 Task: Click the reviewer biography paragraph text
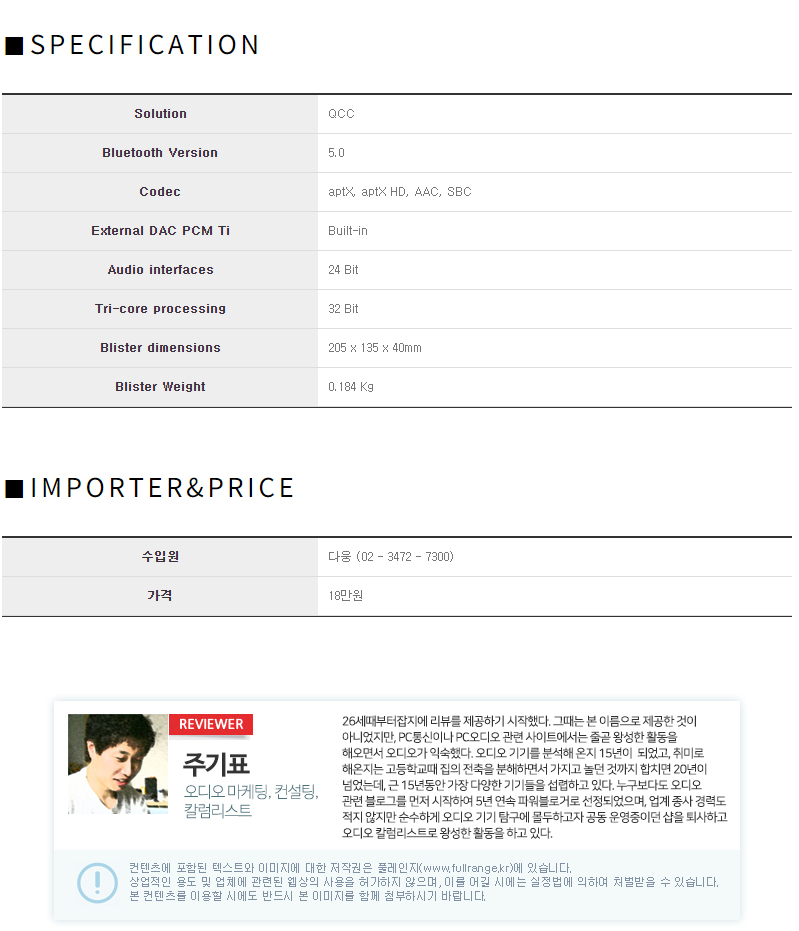tap(534, 776)
